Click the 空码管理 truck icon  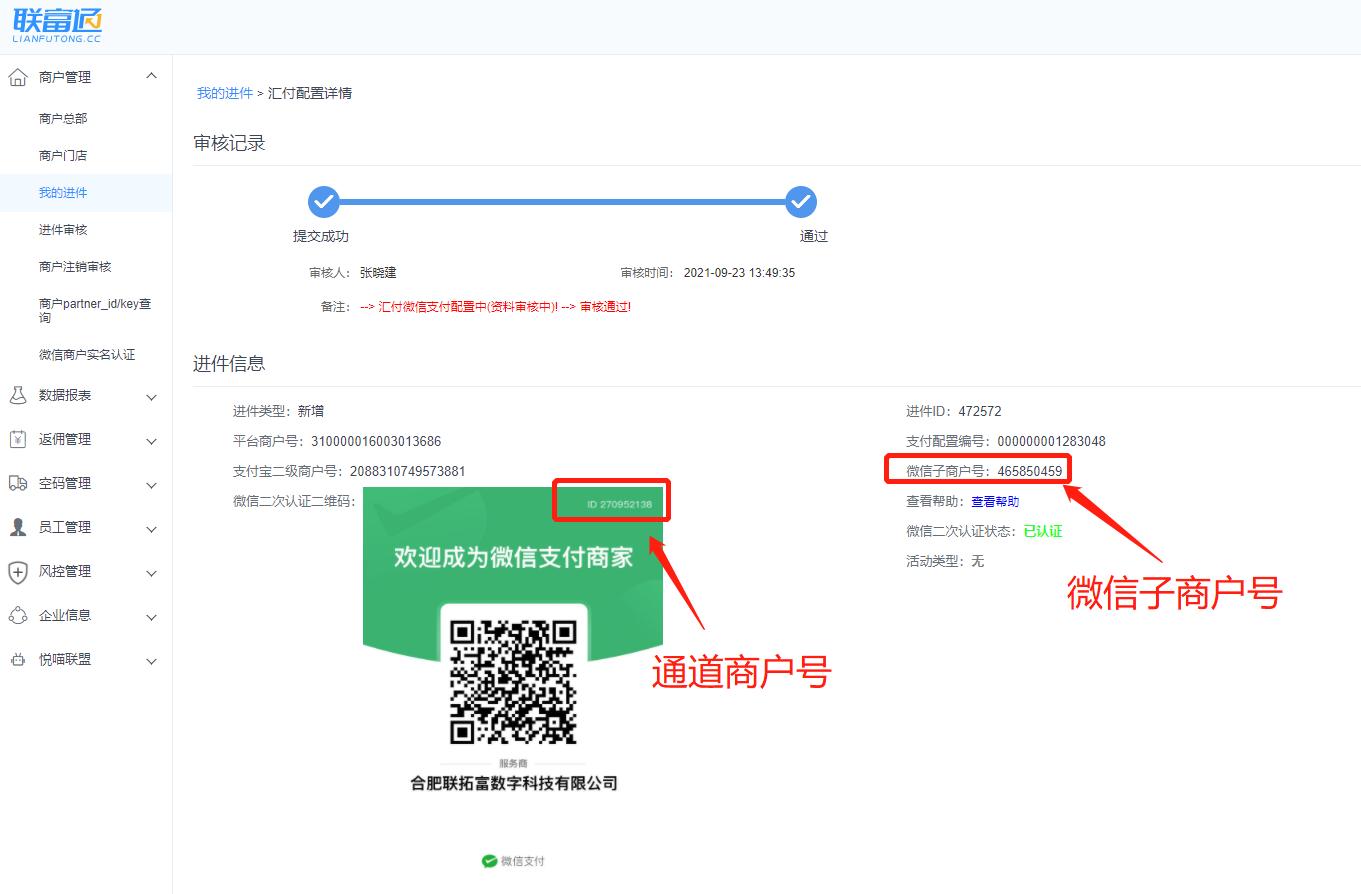pos(18,483)
